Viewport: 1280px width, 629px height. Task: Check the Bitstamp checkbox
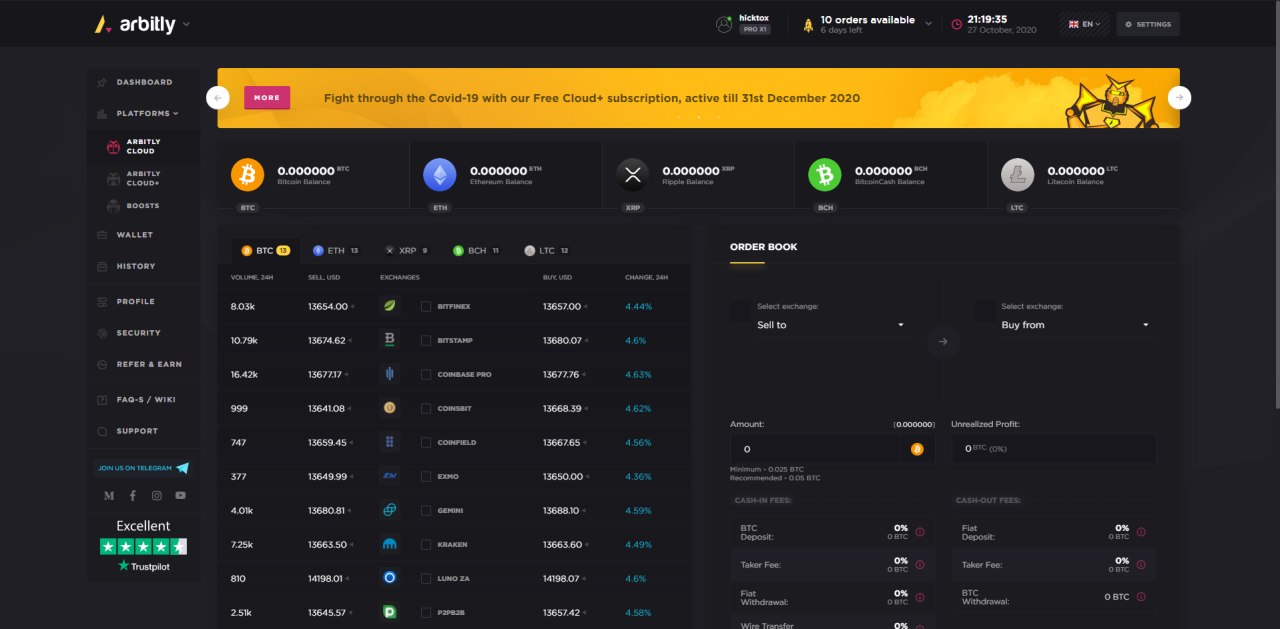[x=426, y=340]
